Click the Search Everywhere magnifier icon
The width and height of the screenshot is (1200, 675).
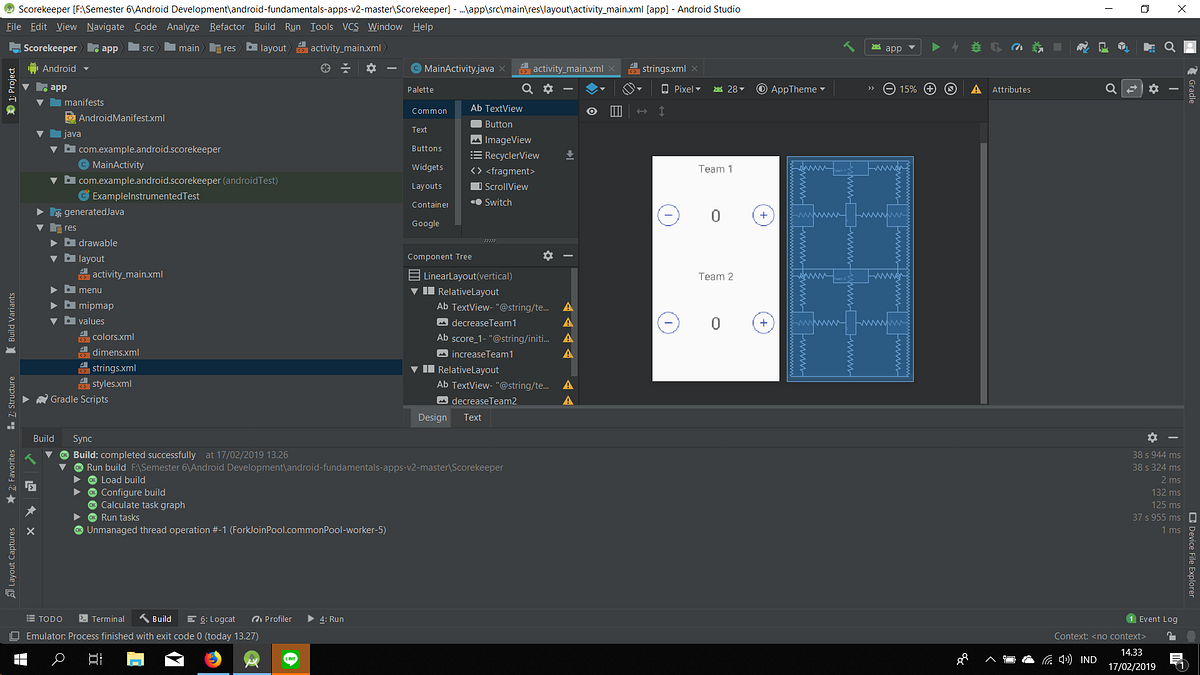1170,47
